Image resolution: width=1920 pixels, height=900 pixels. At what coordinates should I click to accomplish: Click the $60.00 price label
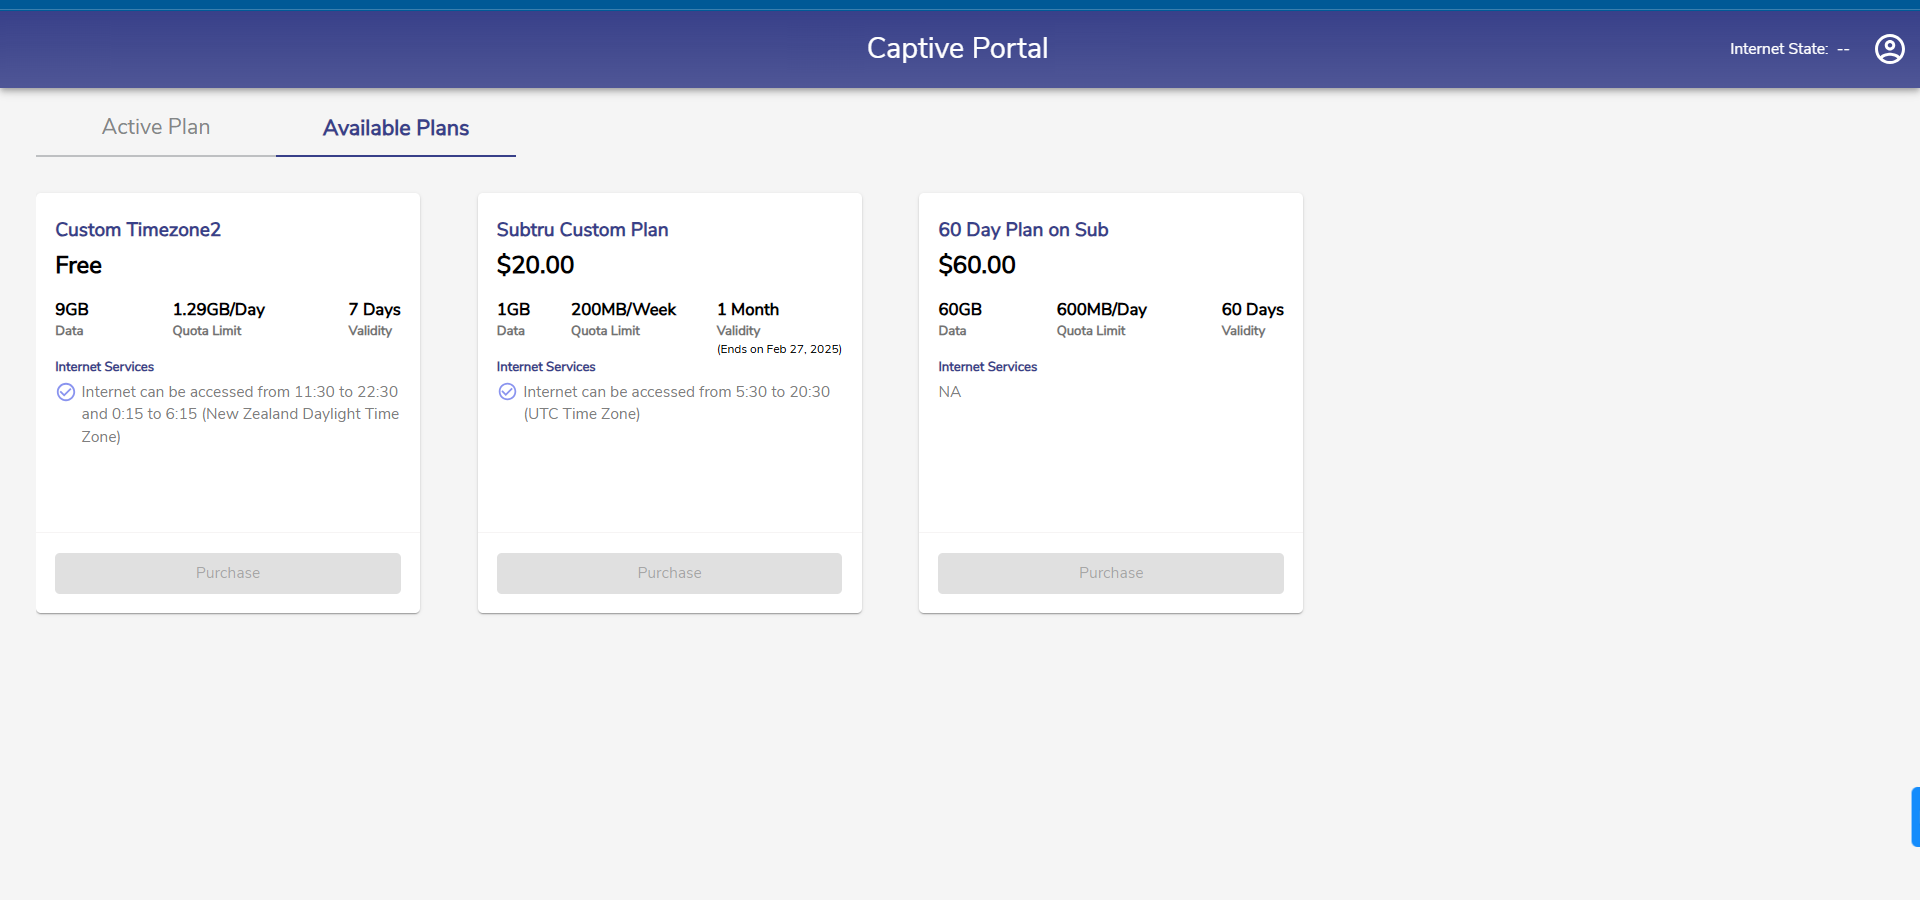tap(976, 265)
